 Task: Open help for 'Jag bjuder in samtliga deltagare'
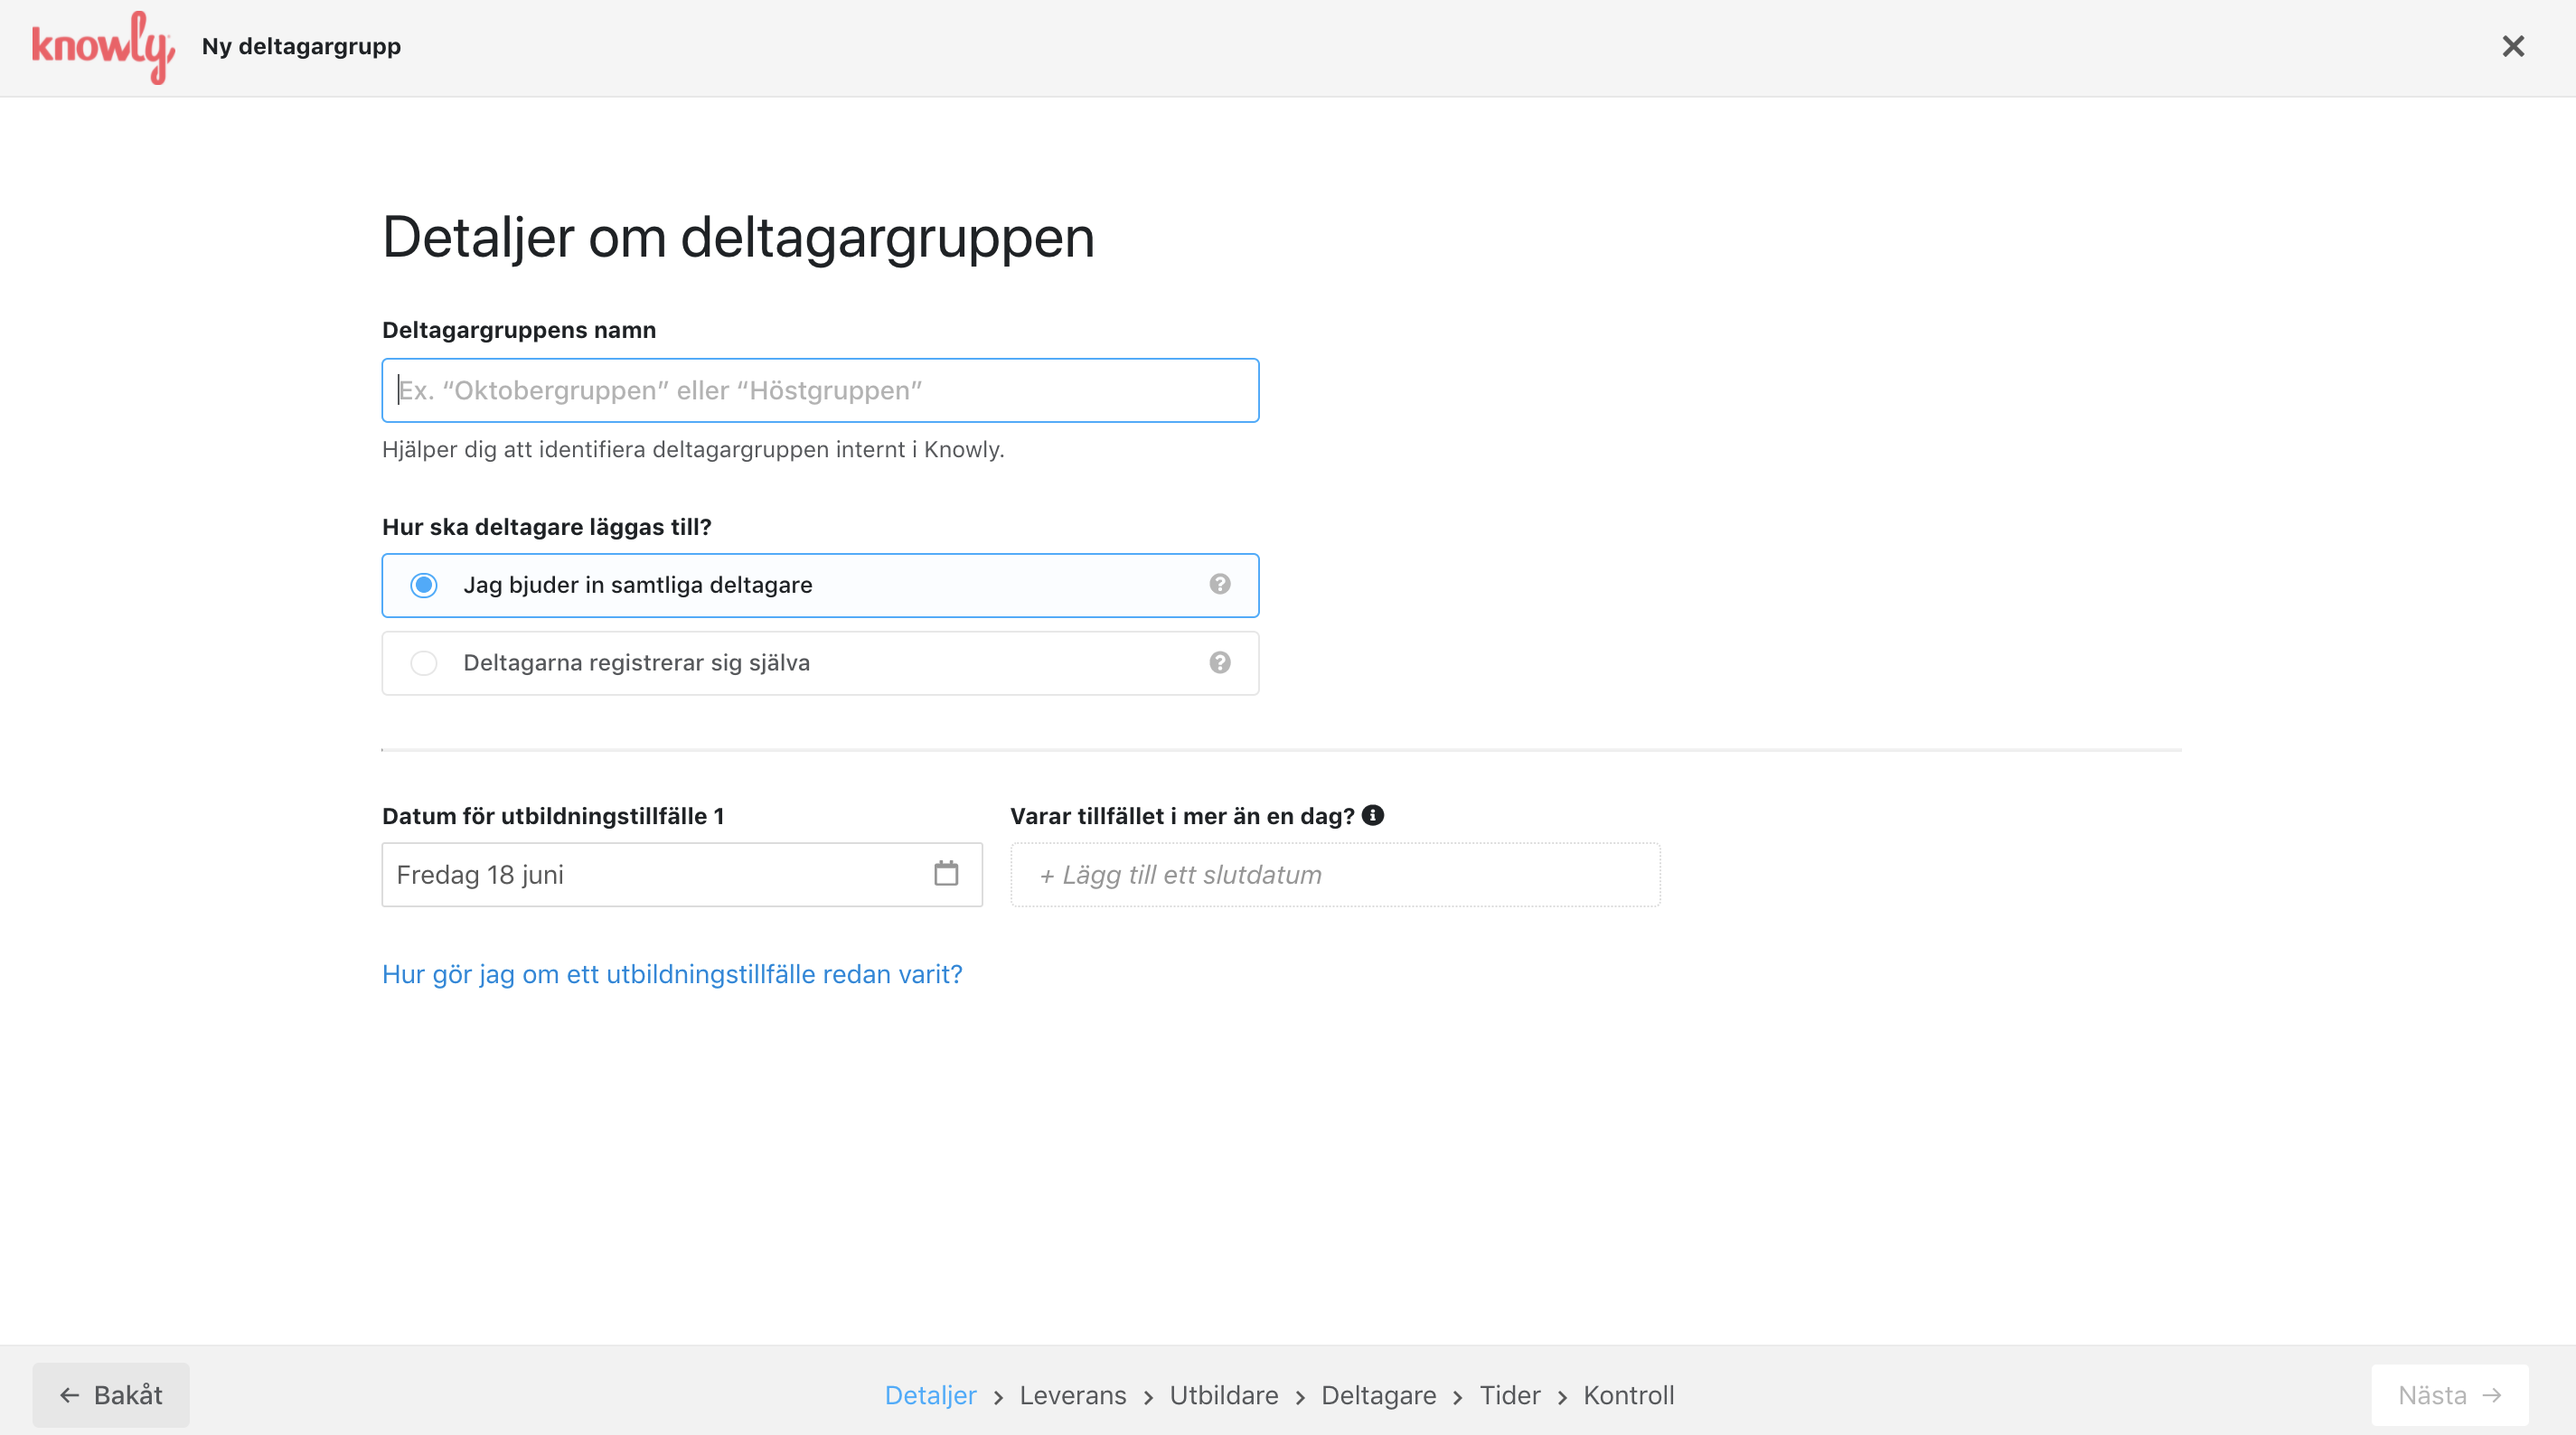click(1219, 584)
